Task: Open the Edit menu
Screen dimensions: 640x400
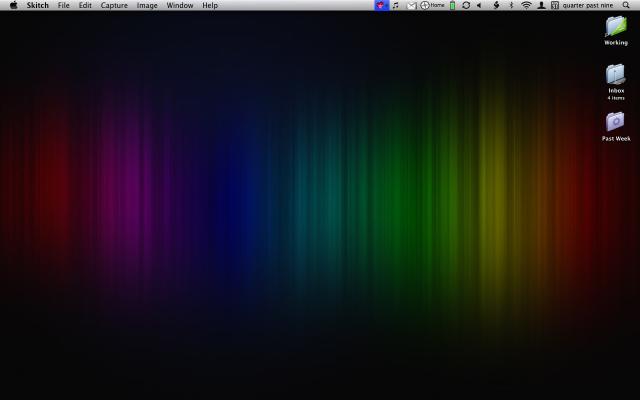Action: (x=85, y=5)
